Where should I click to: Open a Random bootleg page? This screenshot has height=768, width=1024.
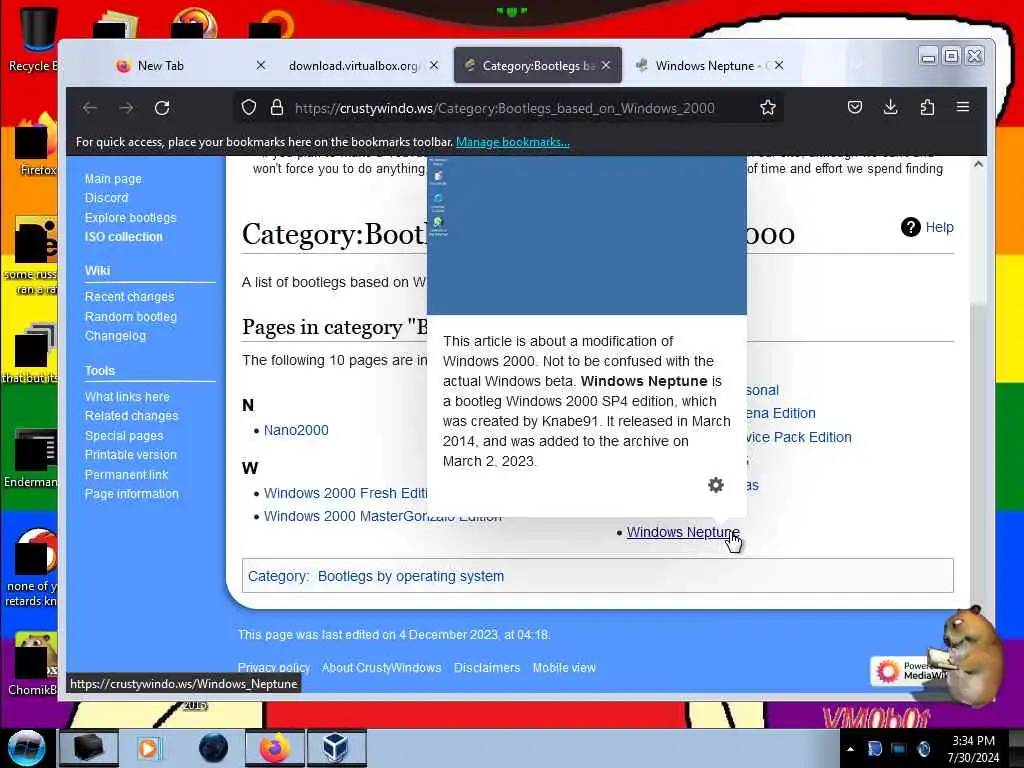point(131,317)
